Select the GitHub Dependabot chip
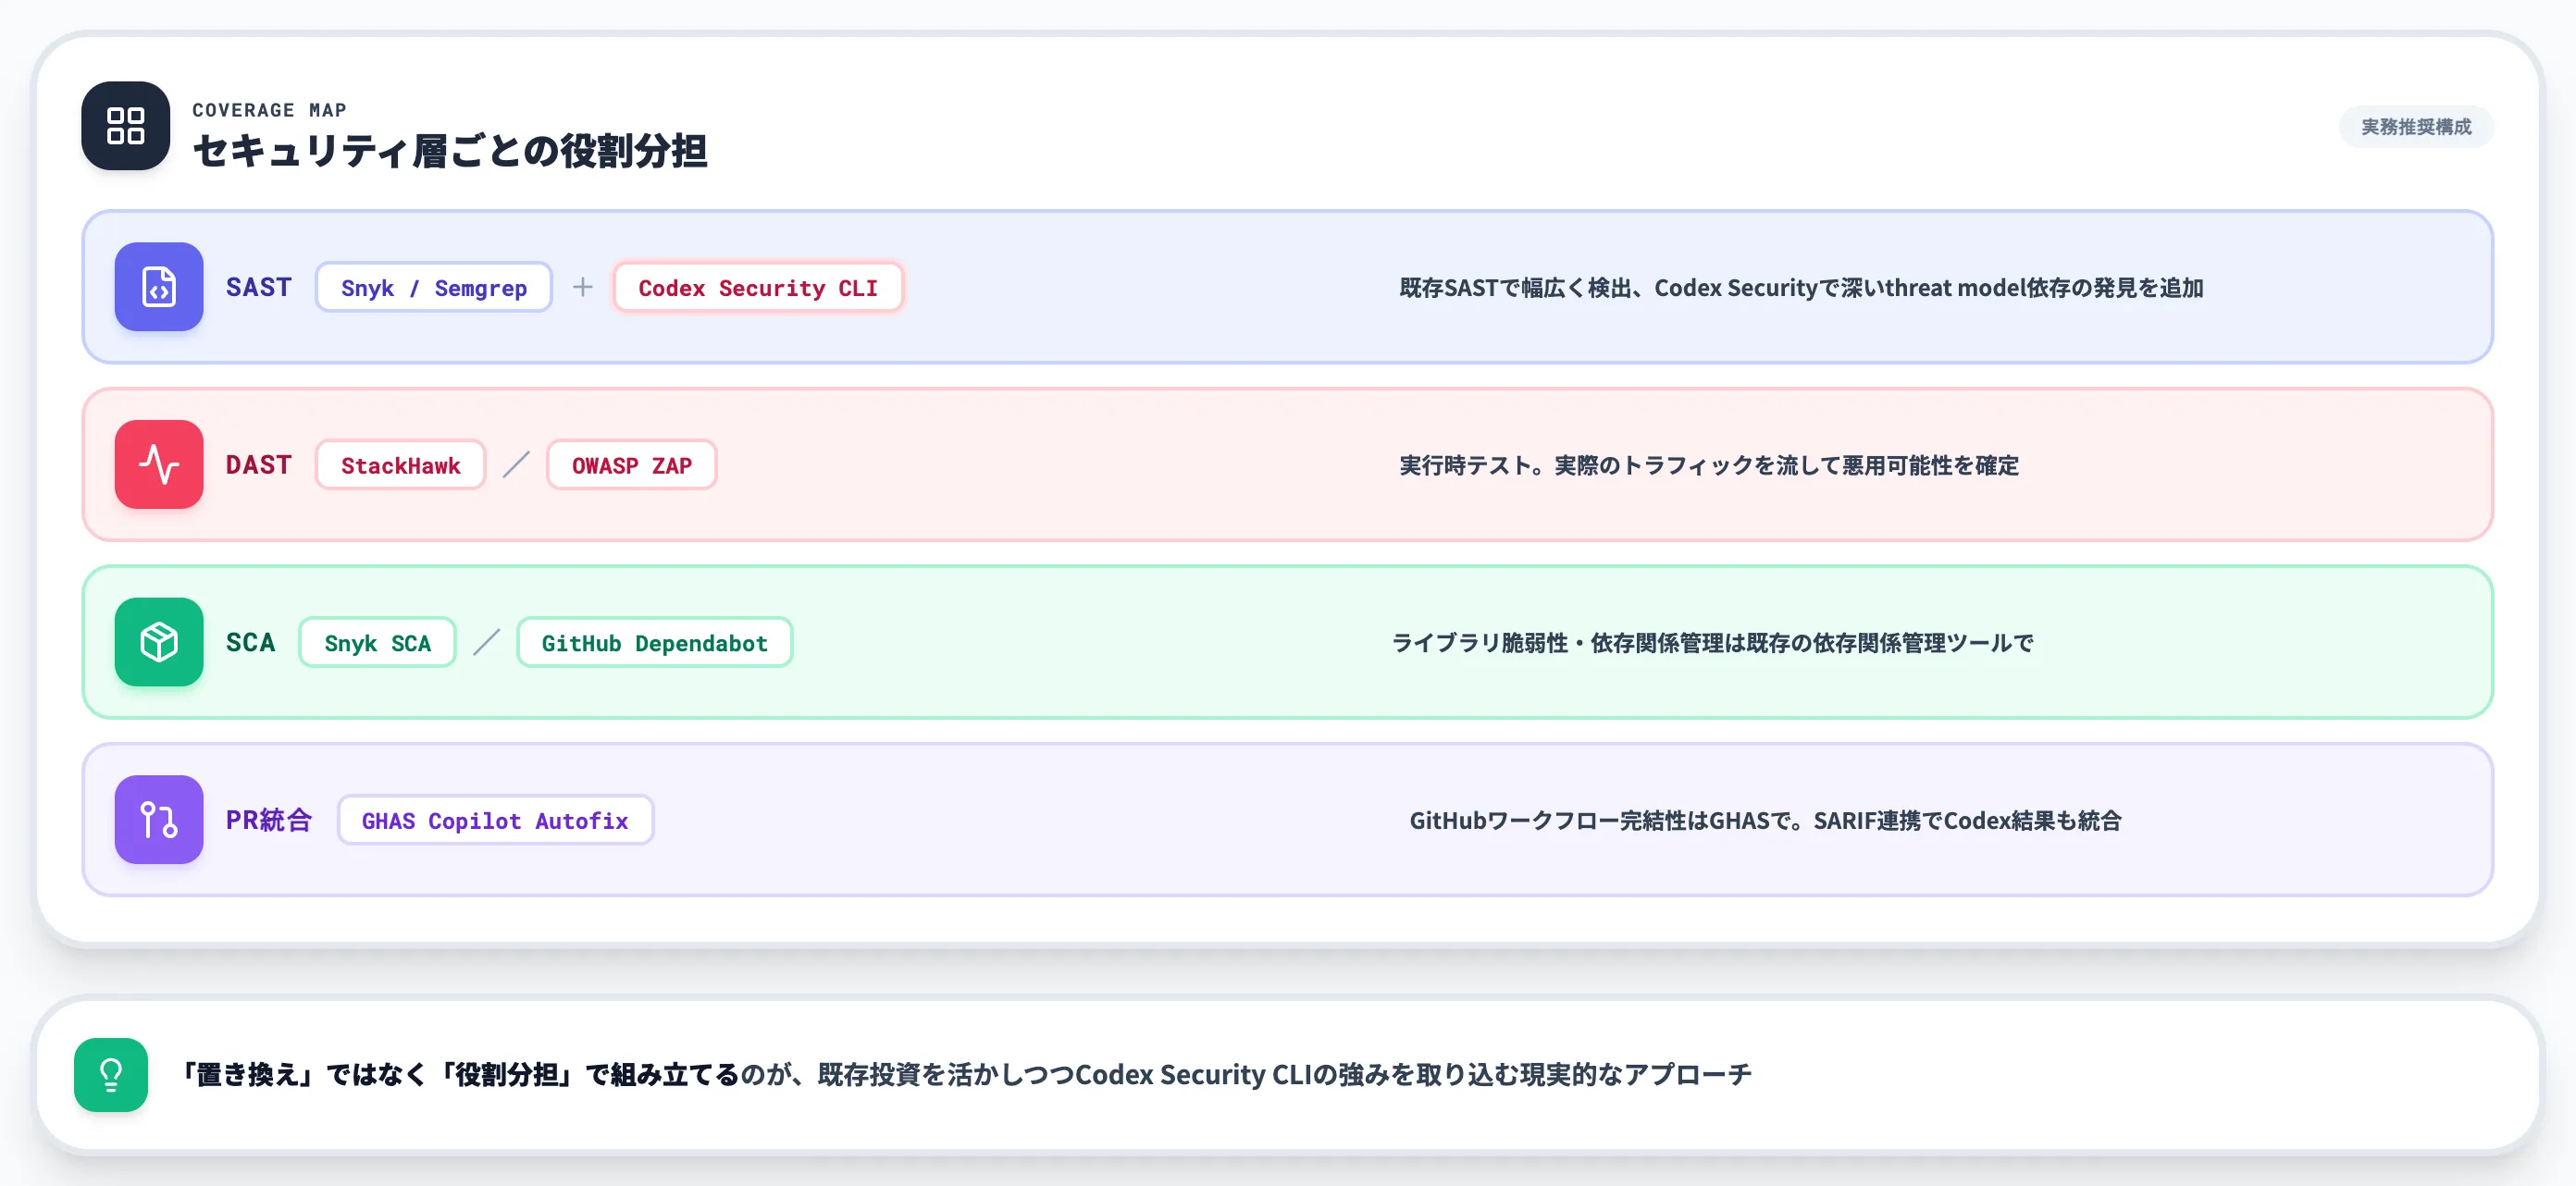The width and height of the screenshot is (2576, 1186). click(655, 643)
